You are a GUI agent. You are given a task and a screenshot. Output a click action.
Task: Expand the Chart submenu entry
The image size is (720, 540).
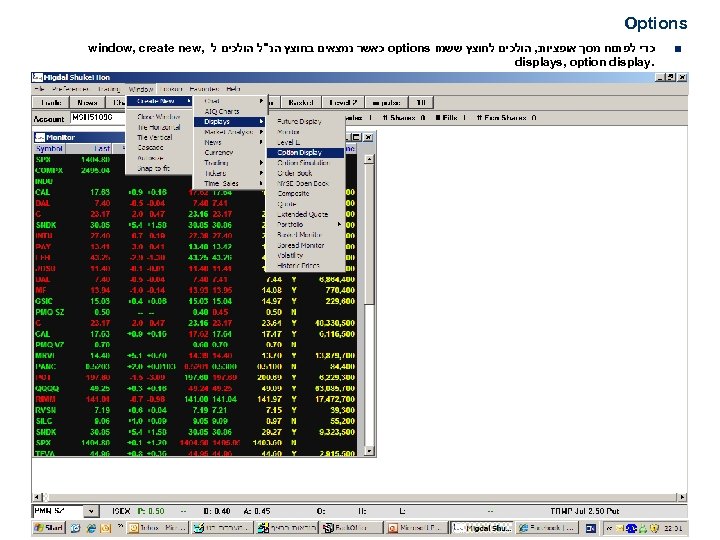[x=230, y=101]
